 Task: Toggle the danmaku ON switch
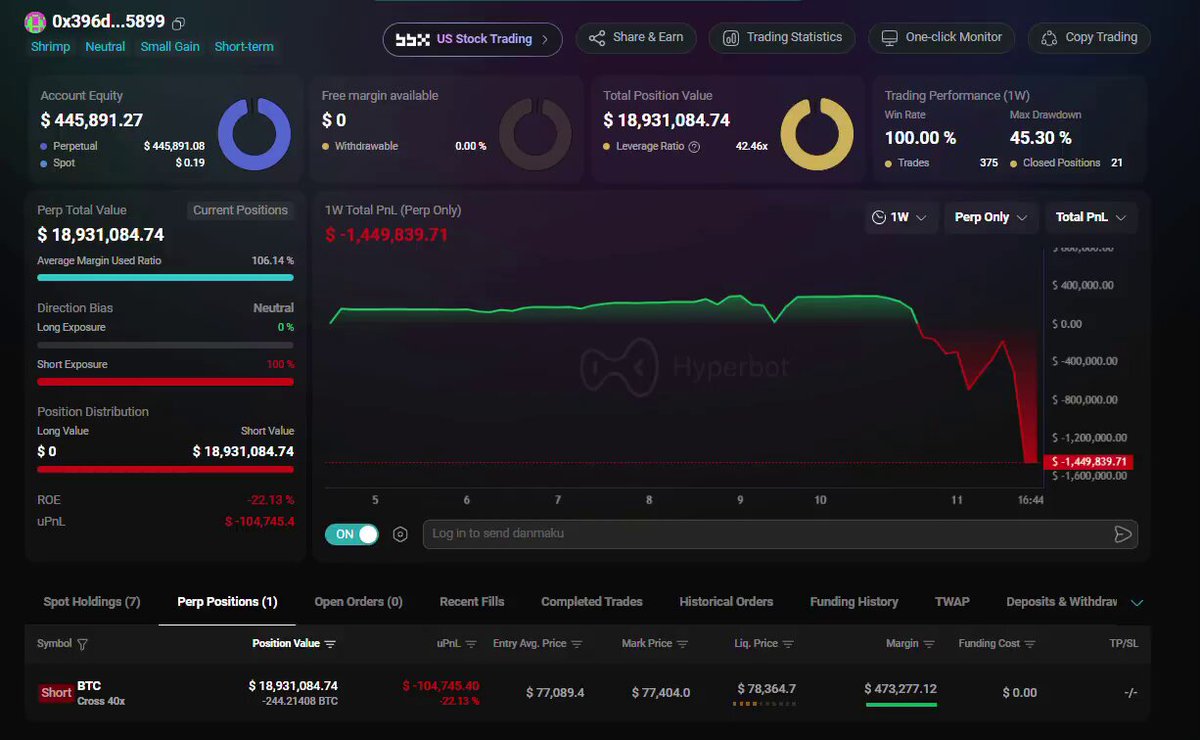tap(352, 534)
